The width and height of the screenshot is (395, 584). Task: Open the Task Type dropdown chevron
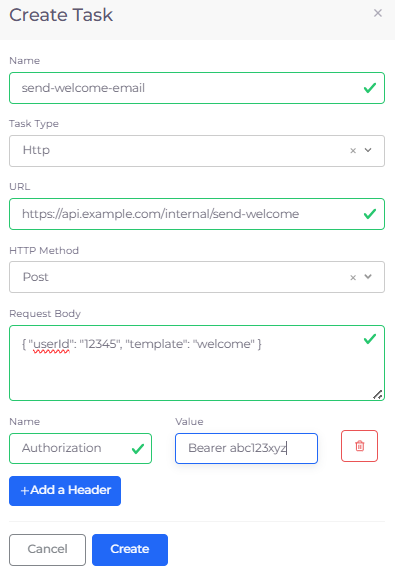(368, 150)
